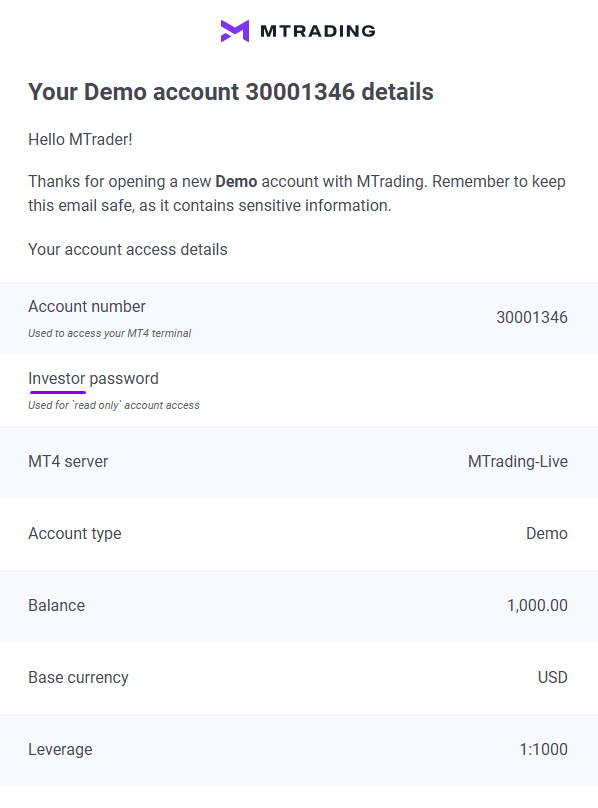Click the Base currency label
The image size is (598, 808).
tap(78, 678)
